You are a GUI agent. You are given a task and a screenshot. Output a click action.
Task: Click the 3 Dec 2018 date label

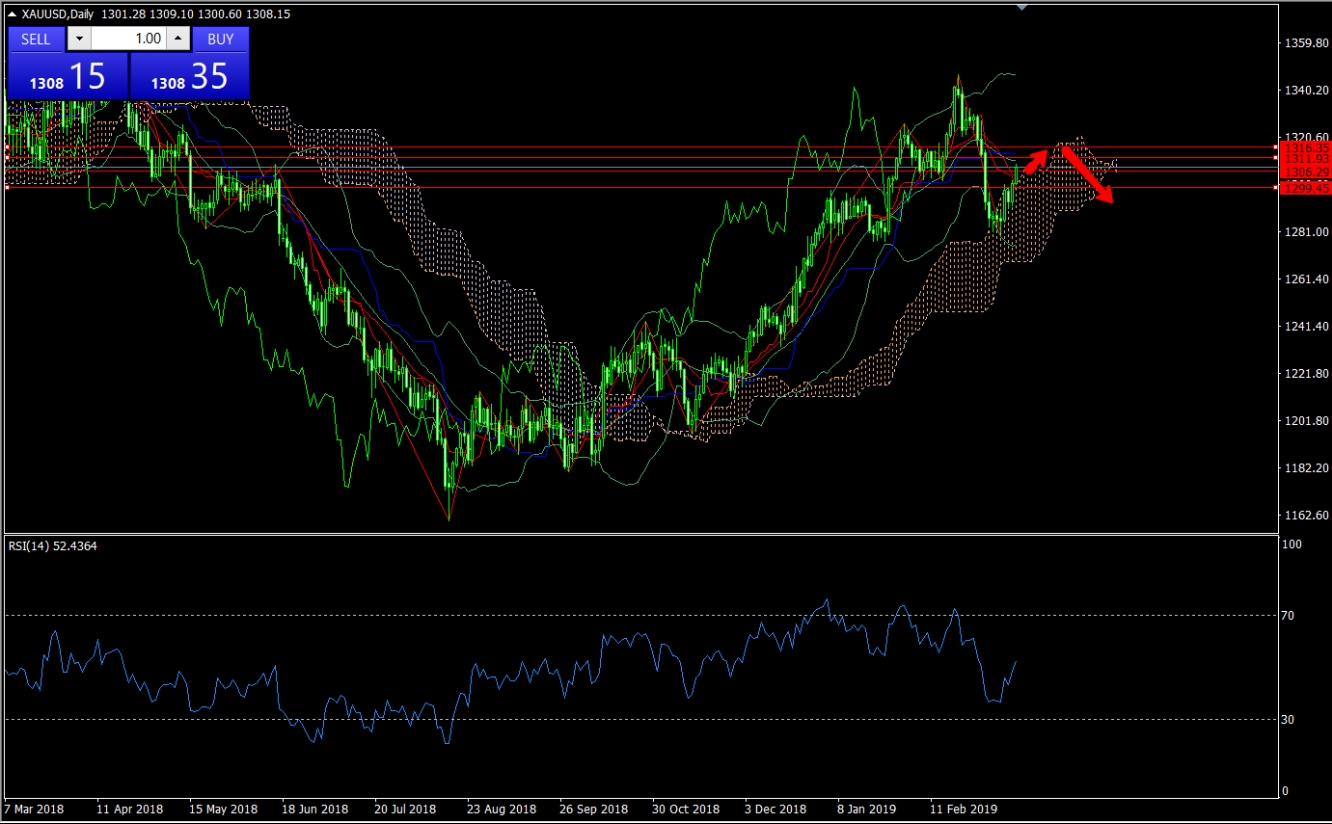pos(776,808)
